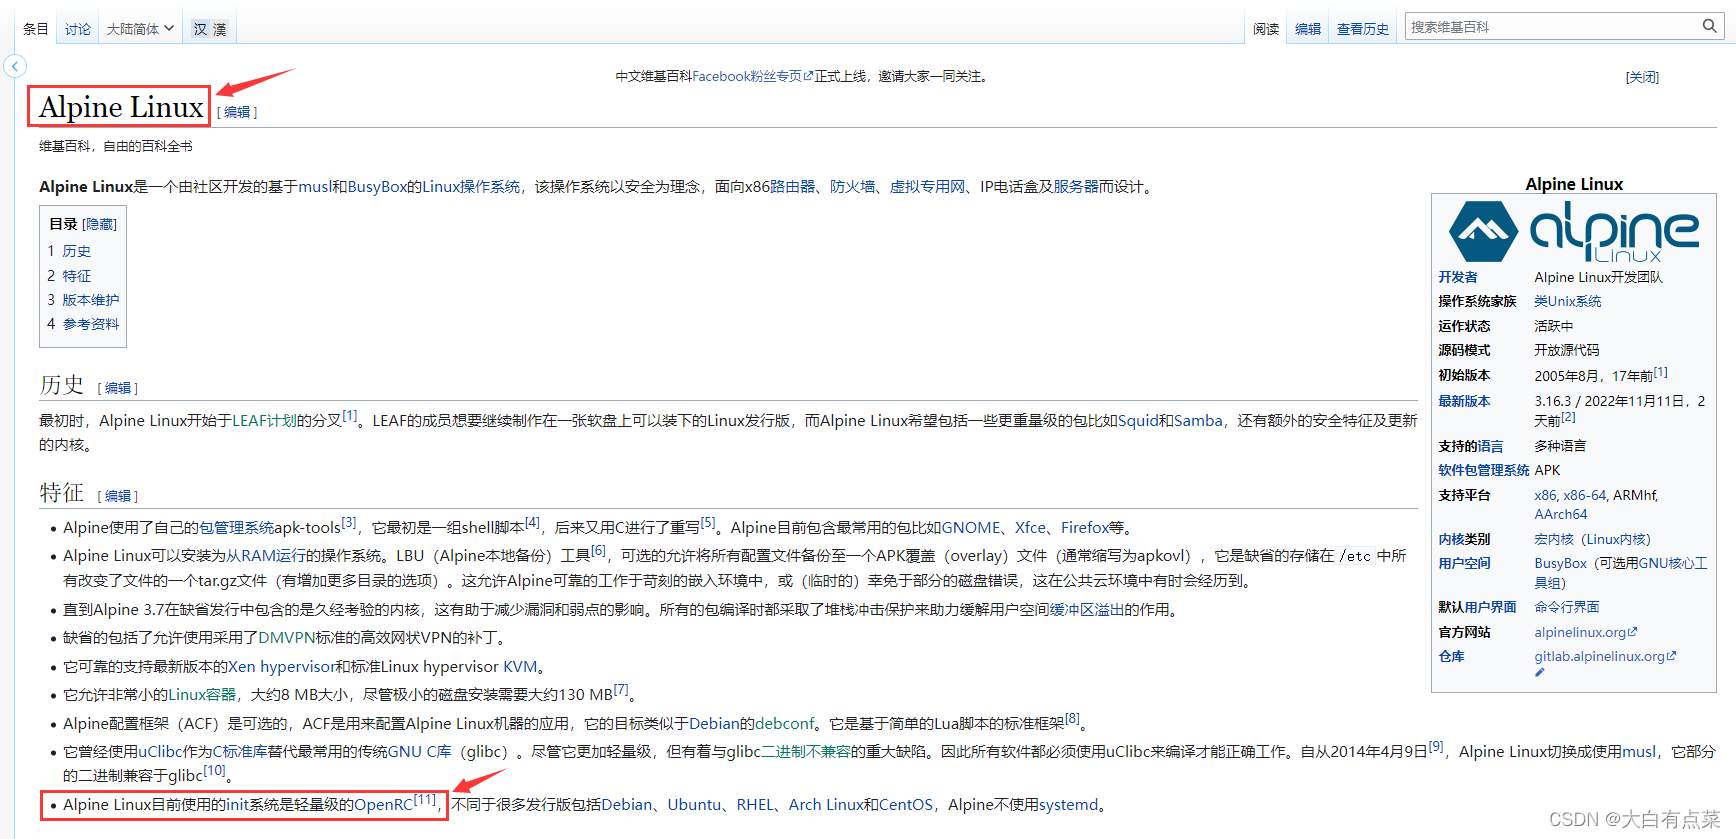
Task: Open the Squid link
Action: tap(1138, 420)
